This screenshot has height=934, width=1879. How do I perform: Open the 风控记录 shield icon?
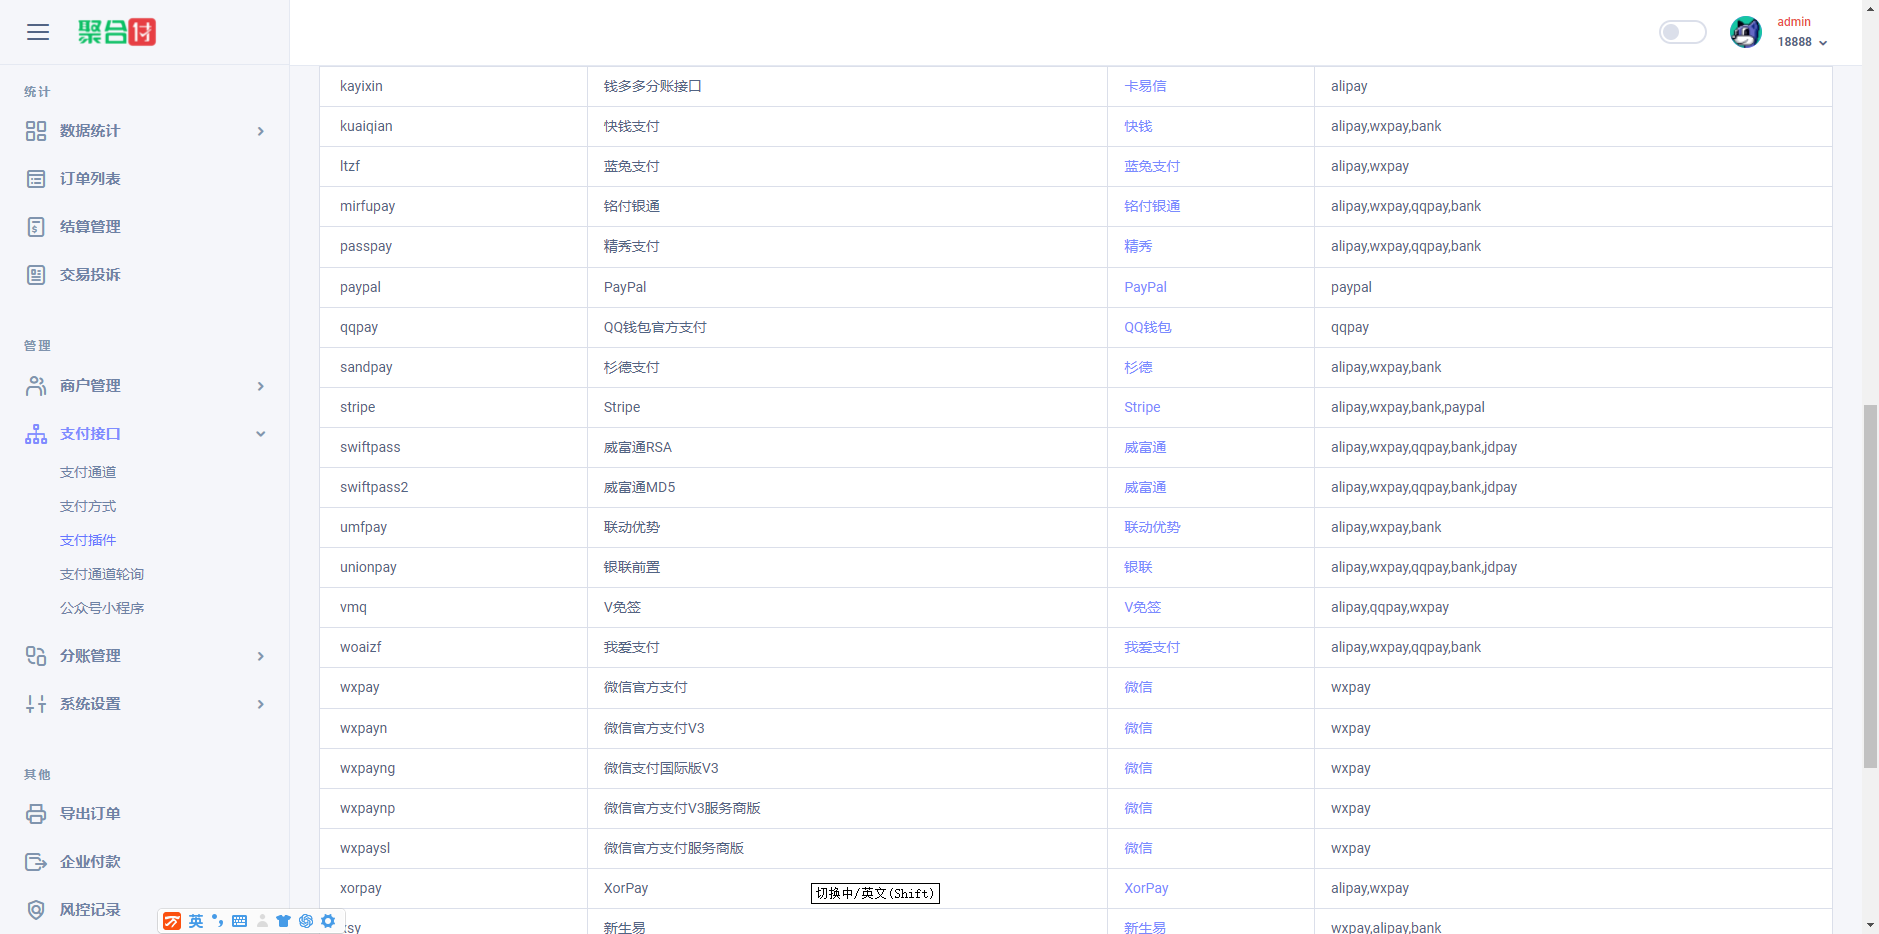pyautogui.click(x=36, y=910)
